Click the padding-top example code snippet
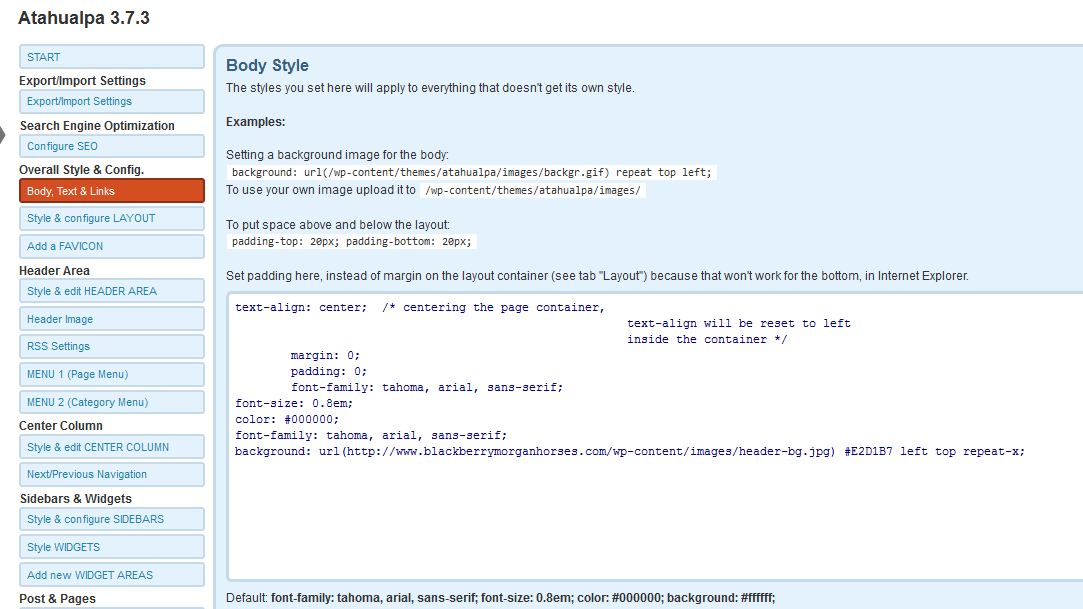The image size is (1083, 609). pos(352,242)
